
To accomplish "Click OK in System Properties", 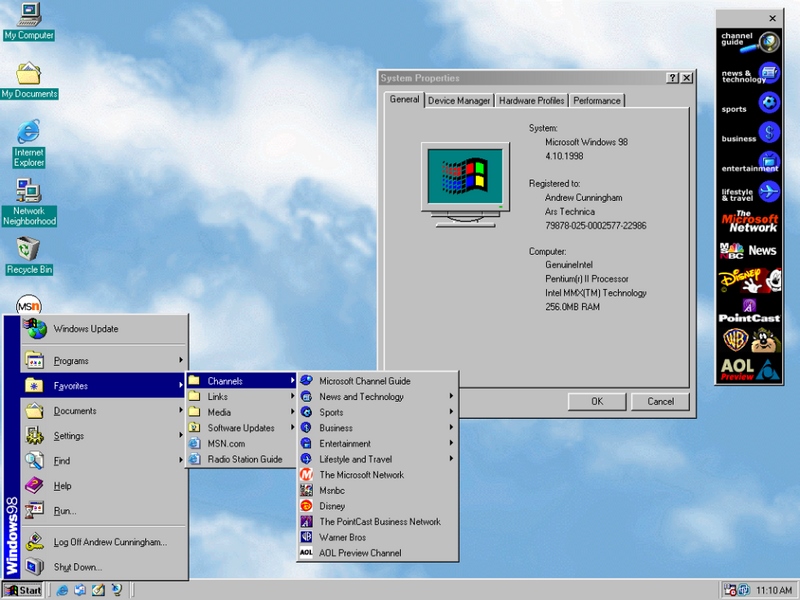I will 596,401.
